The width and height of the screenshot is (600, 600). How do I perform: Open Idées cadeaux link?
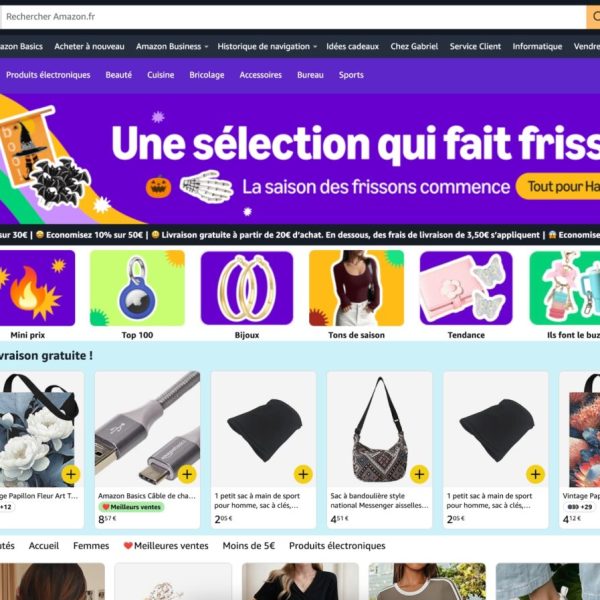click(x=352, y=46)
